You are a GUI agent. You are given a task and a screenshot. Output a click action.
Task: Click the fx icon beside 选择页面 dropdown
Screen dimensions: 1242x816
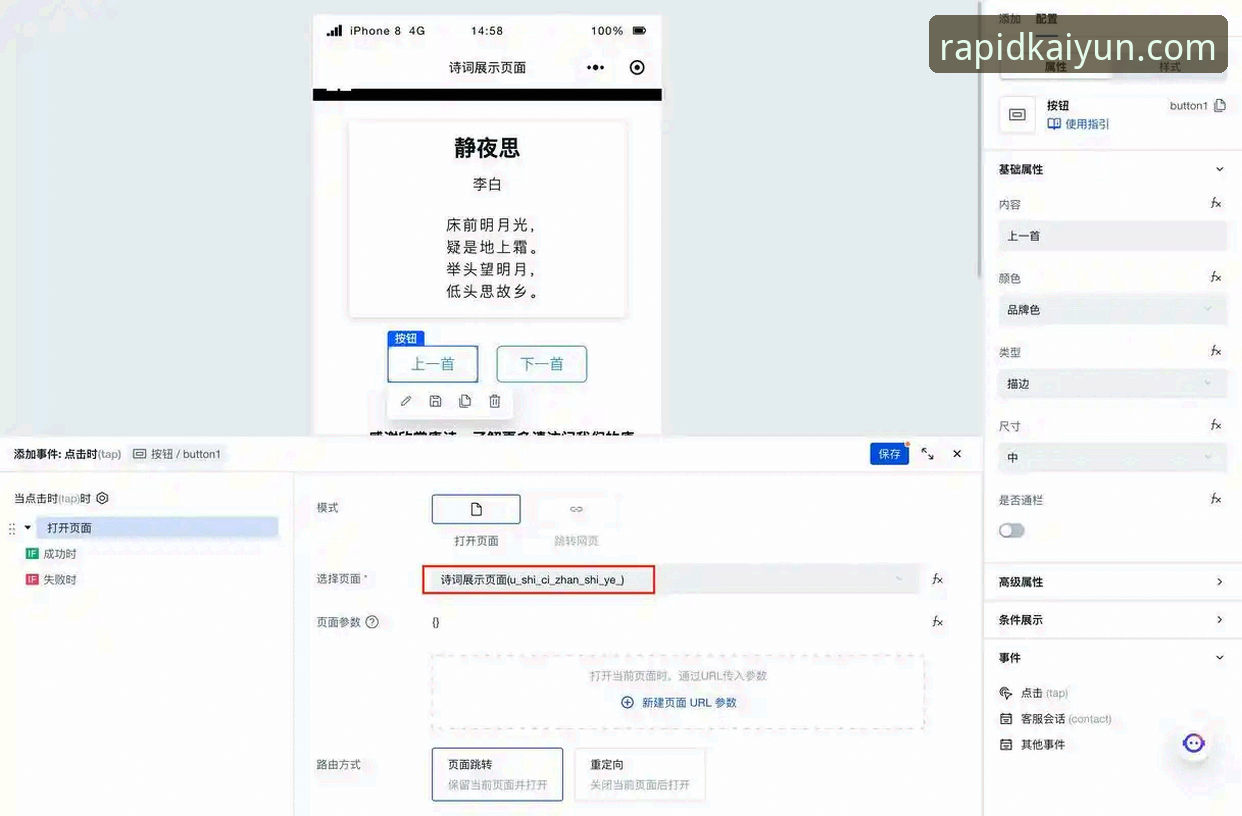(937, 579)
